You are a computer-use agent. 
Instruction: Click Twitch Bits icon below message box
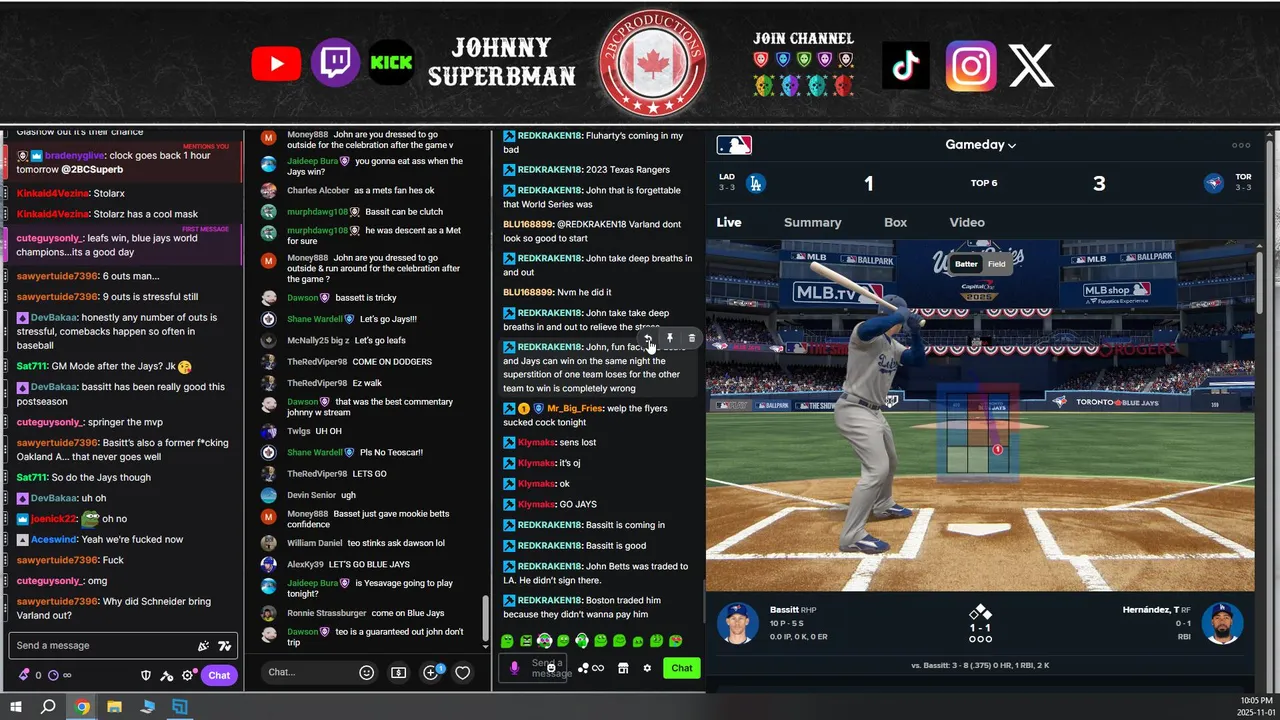(x=24, y=675)
